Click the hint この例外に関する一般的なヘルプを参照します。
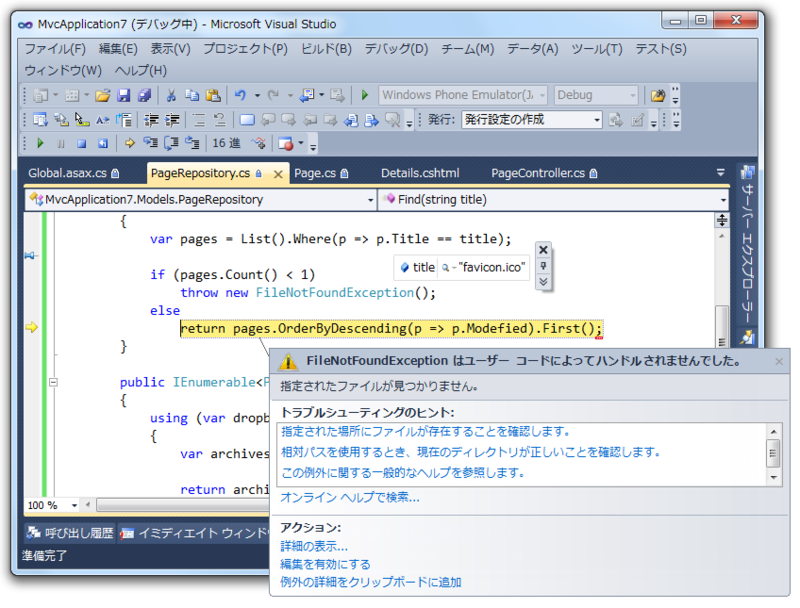Viewport: 800px width, 608px height. 403,473
